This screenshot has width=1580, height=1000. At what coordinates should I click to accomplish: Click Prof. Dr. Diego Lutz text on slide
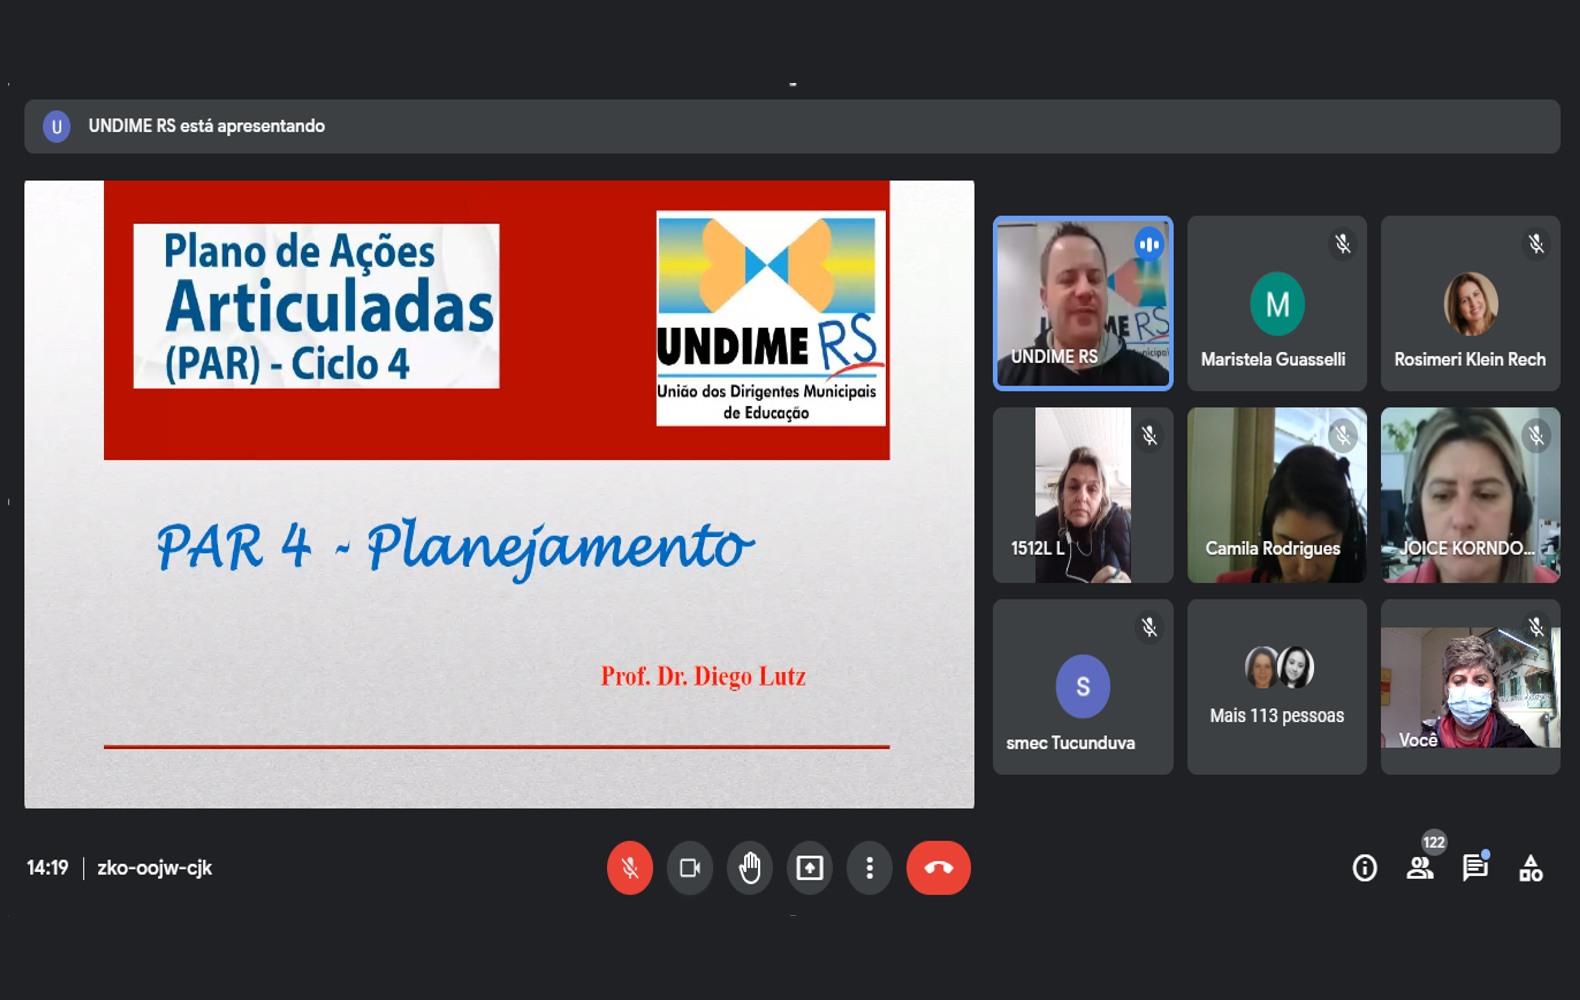pos(703,677)
